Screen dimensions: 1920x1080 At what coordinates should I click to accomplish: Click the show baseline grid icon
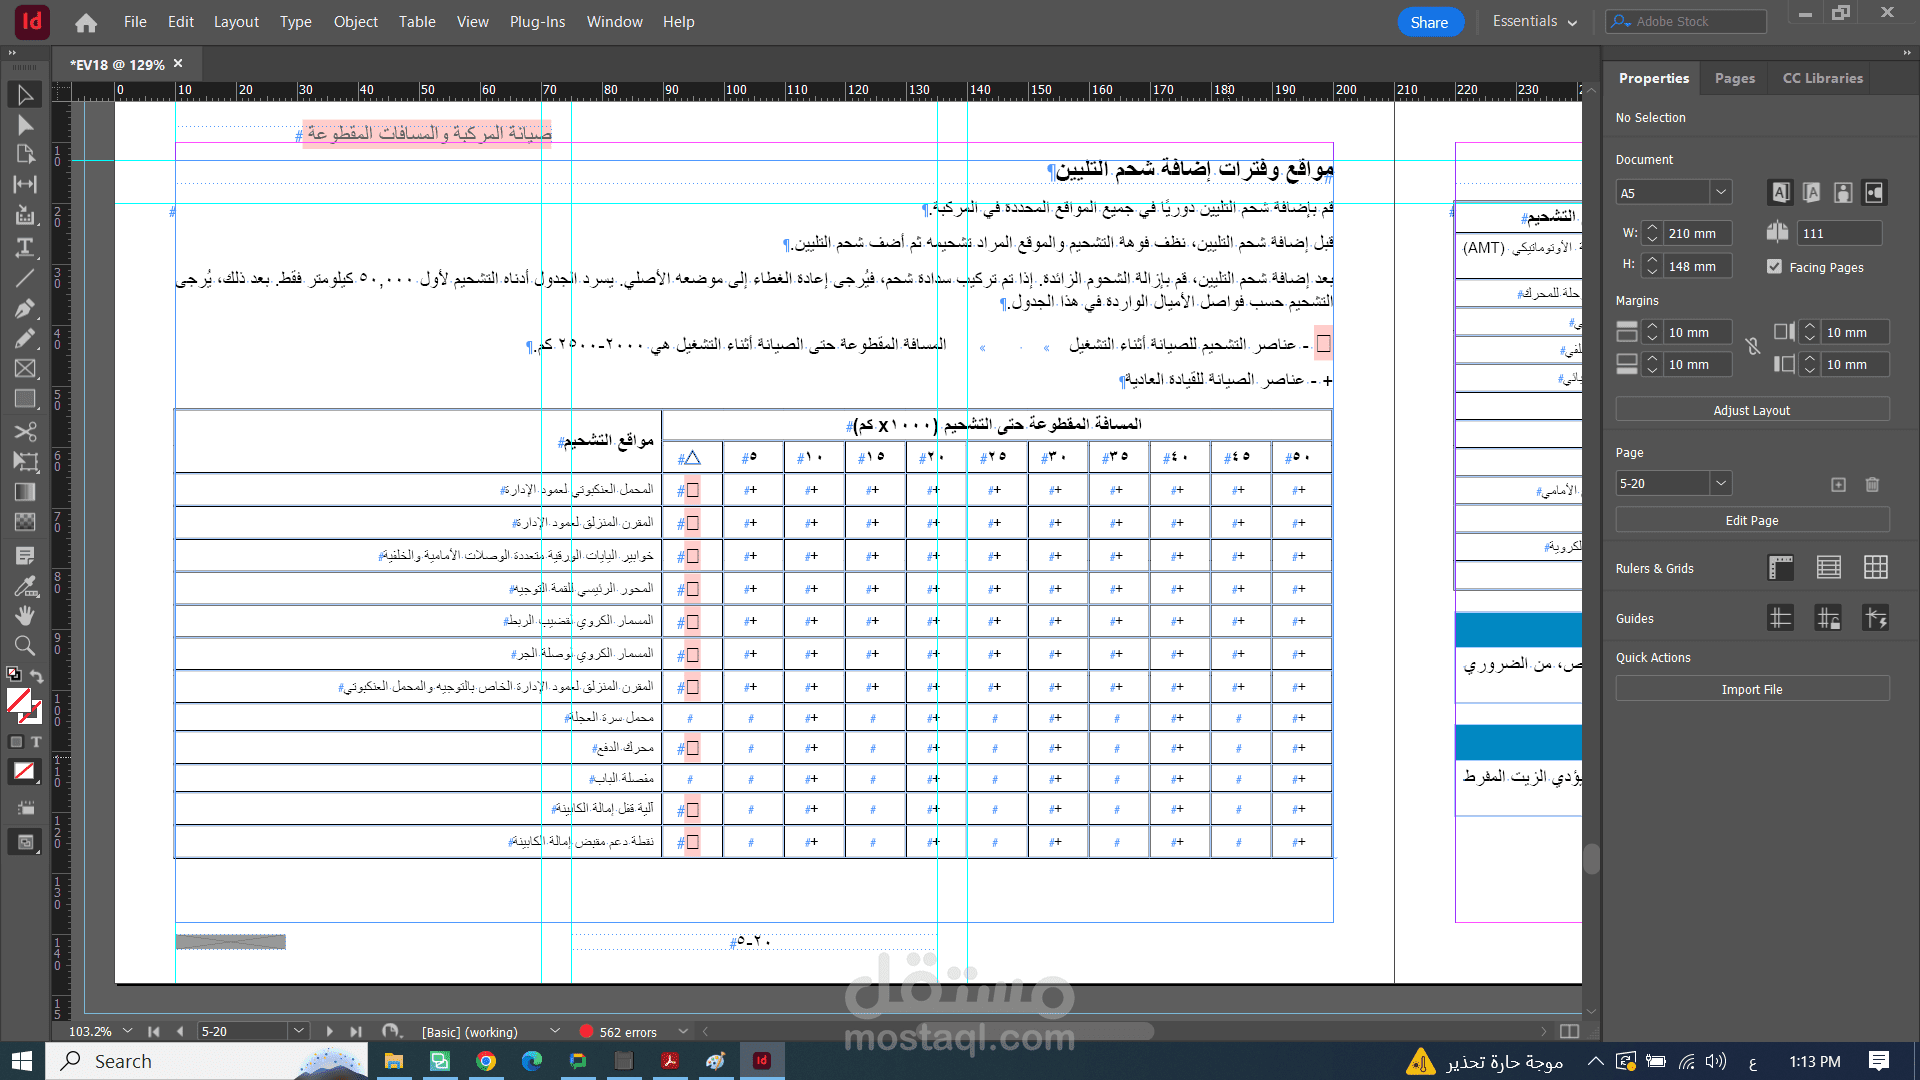(x=1828, y=568)
